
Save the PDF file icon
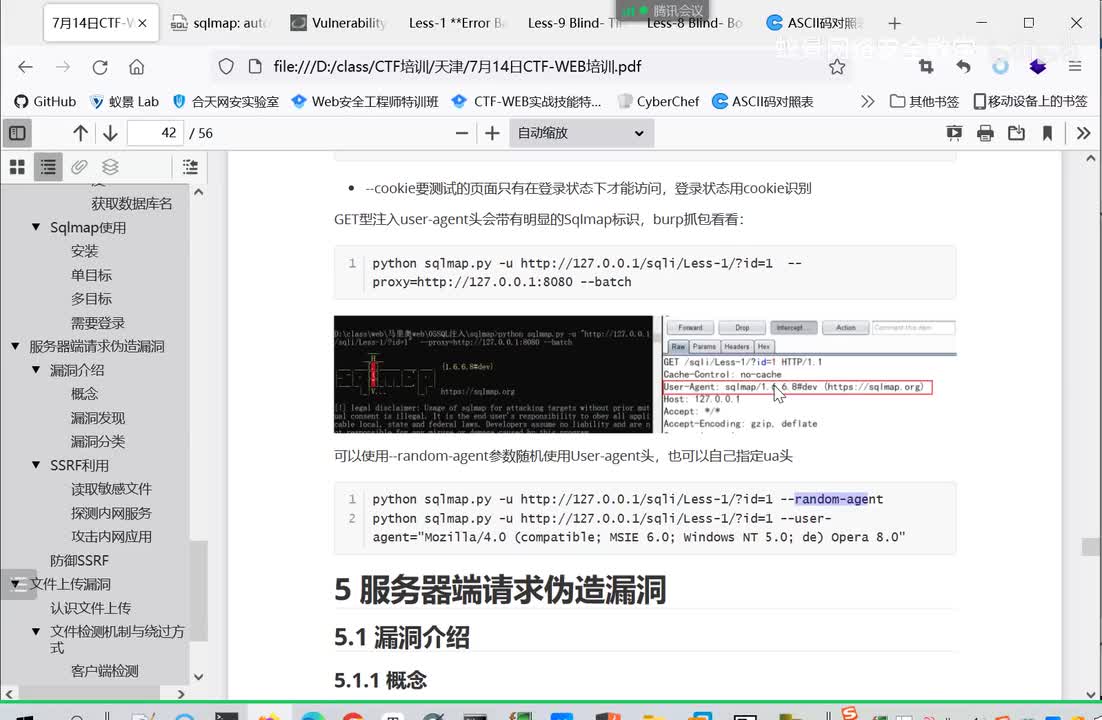[x=1016, y=133]
